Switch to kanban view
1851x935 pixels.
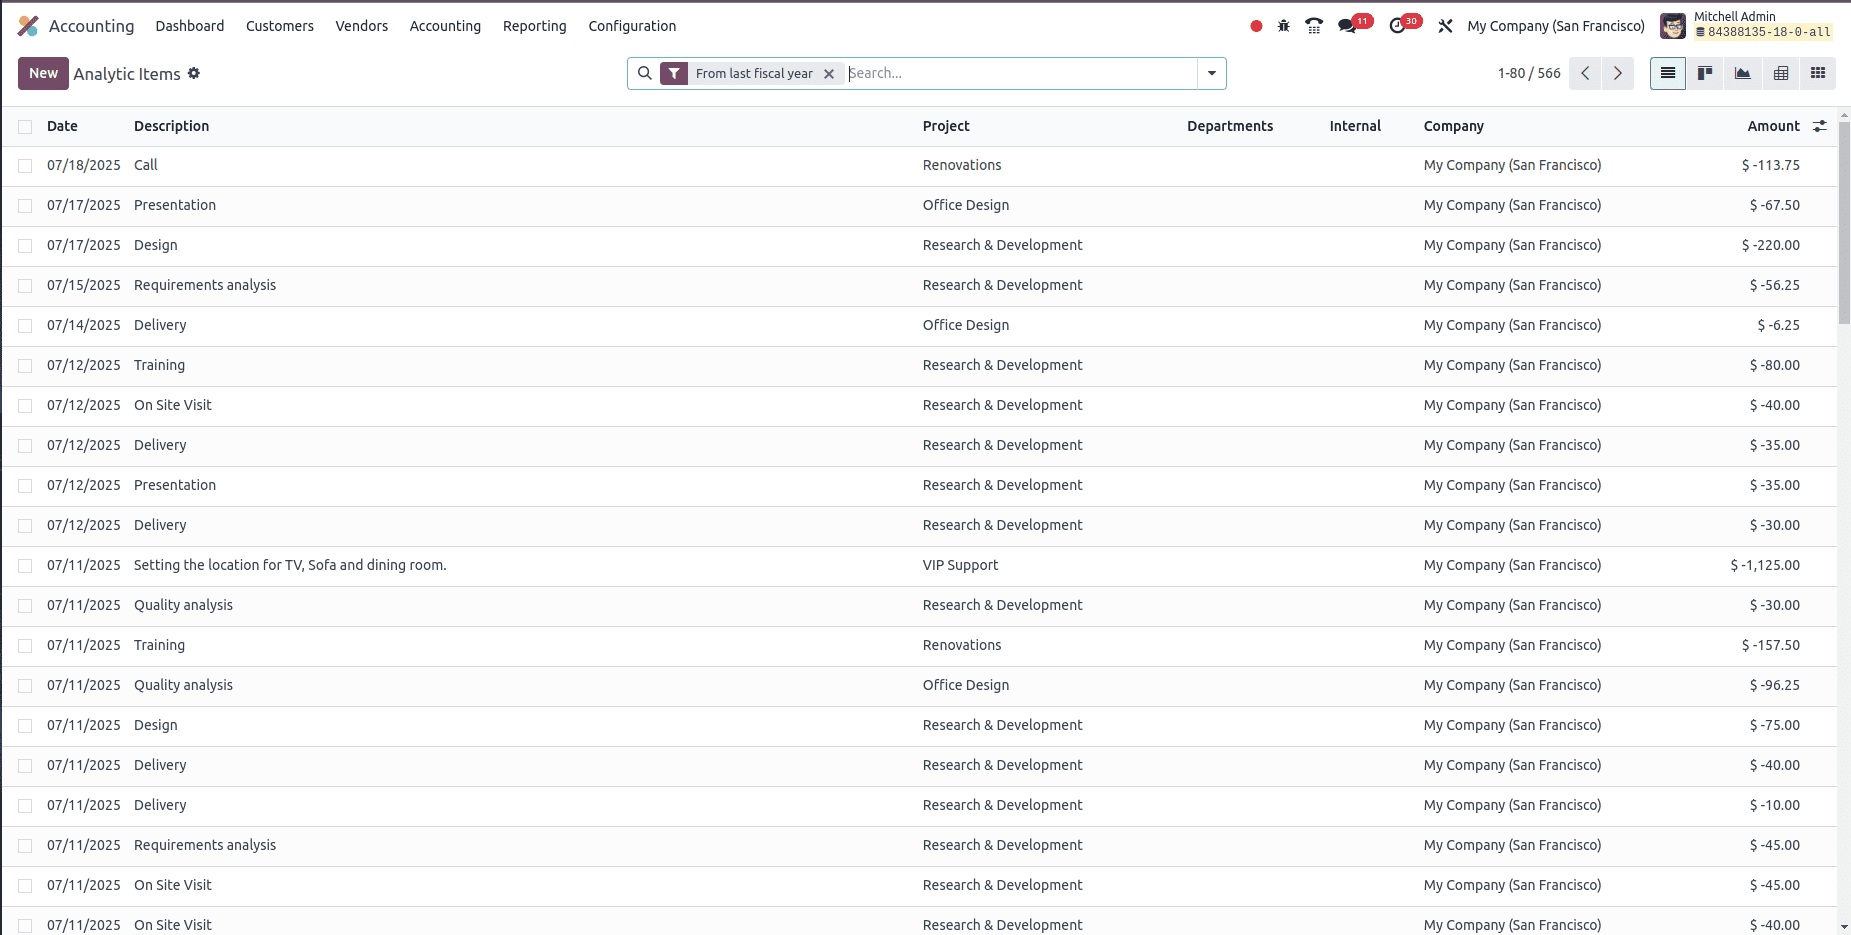pos(1705,73)
